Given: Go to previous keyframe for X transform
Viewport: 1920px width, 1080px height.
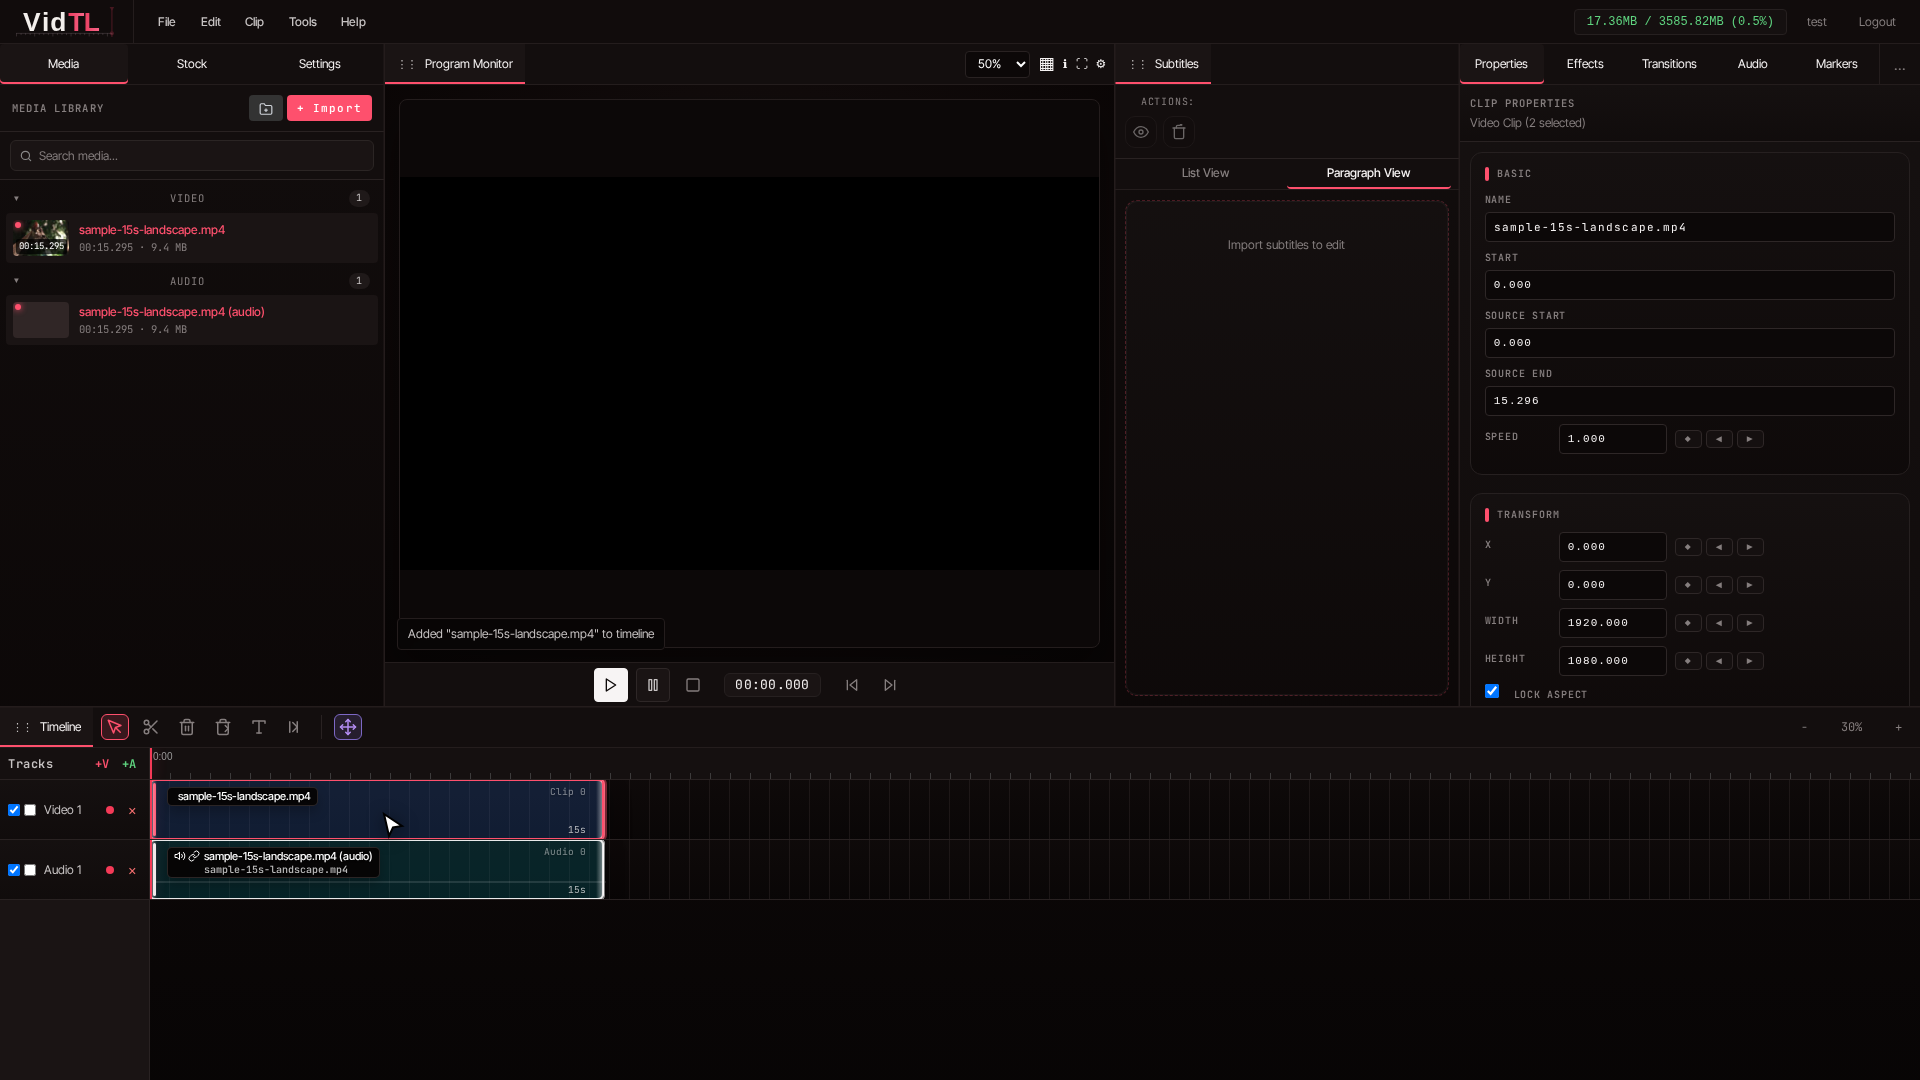Looking at the screenshot, I should click(1719, 547).
